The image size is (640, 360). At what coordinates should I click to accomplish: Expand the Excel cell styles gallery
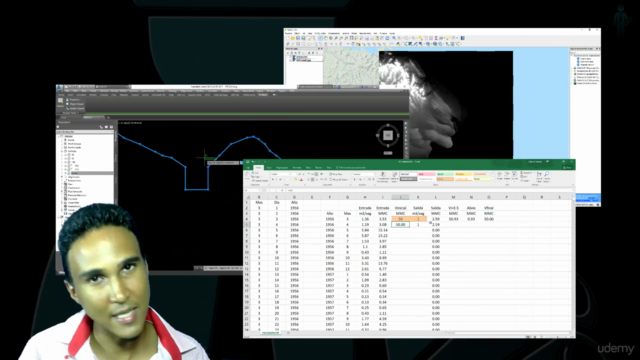492,179
